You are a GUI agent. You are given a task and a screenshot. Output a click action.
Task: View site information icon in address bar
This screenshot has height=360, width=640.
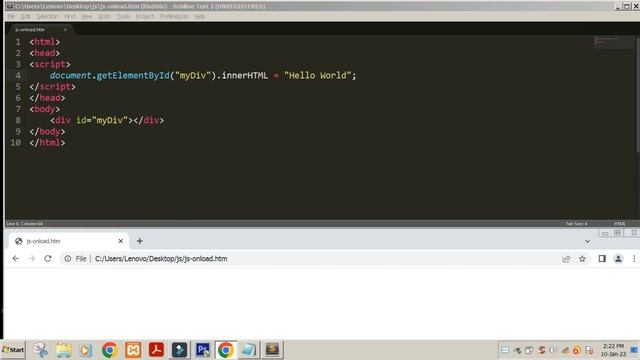point(67,258)
